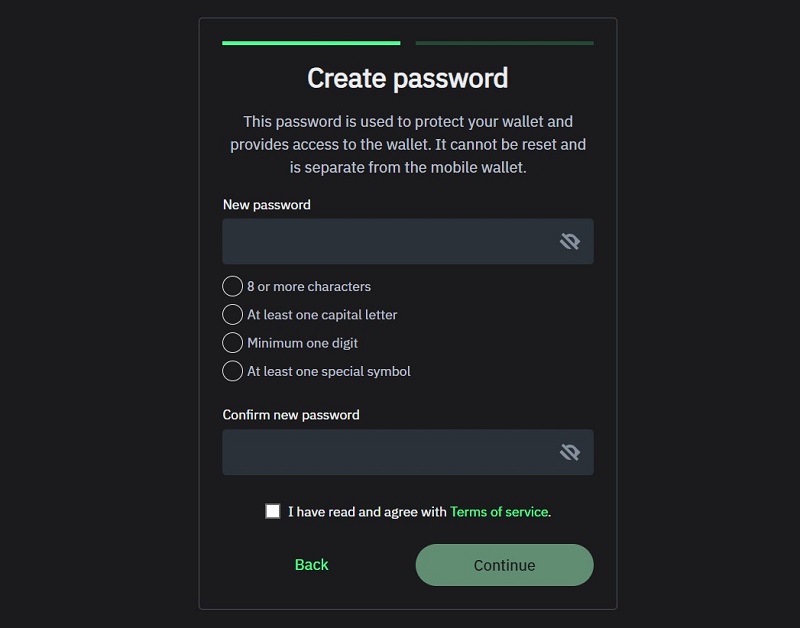Click the New password label text
This screenshot has height=628, width=800.
(266, 204)
